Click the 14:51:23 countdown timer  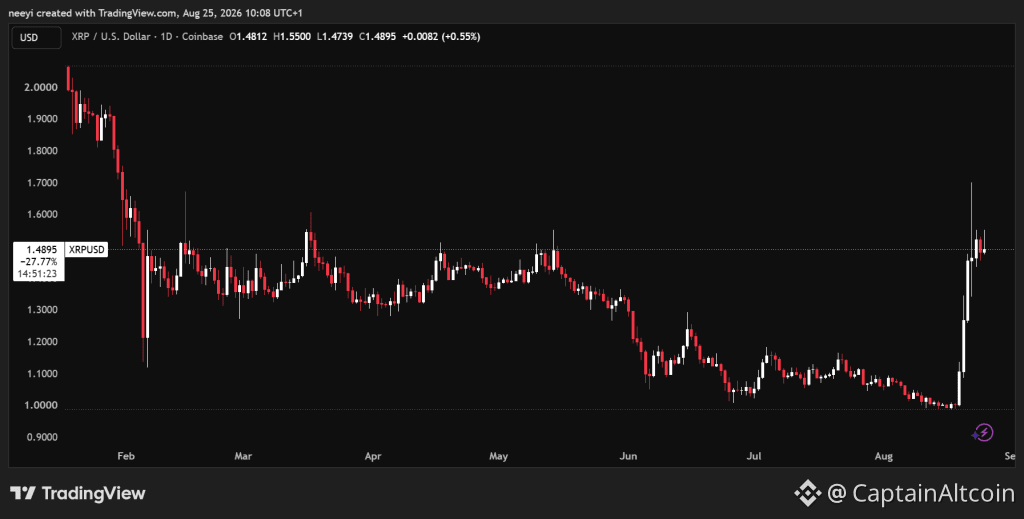37,274
